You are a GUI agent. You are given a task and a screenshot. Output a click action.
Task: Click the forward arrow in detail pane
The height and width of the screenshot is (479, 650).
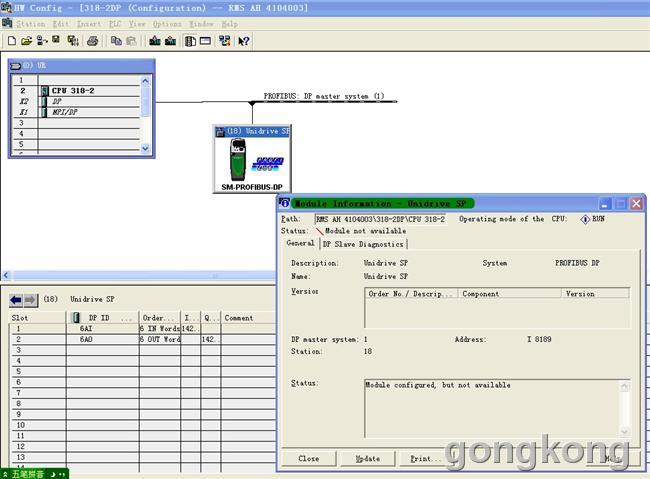(x=30, y=300)
